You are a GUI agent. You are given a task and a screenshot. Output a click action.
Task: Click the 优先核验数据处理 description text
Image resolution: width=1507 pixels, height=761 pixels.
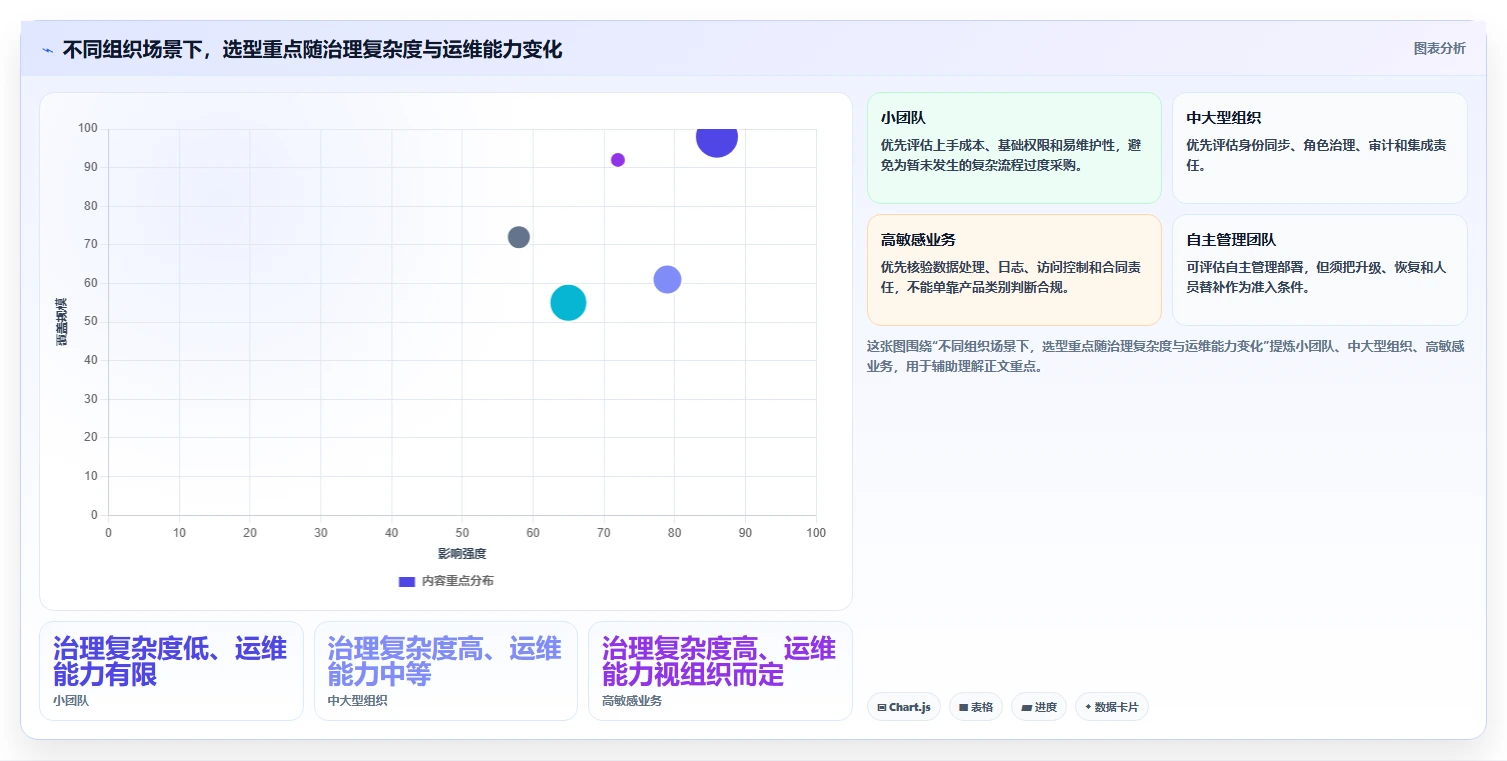(1011, 277)
